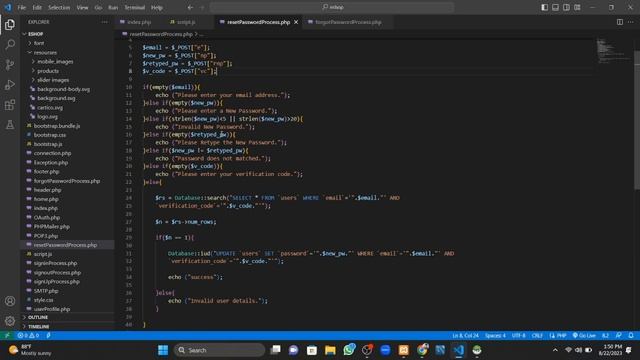Open the View menu
Screen dimensions: 640x360
(x=82, y=7)
